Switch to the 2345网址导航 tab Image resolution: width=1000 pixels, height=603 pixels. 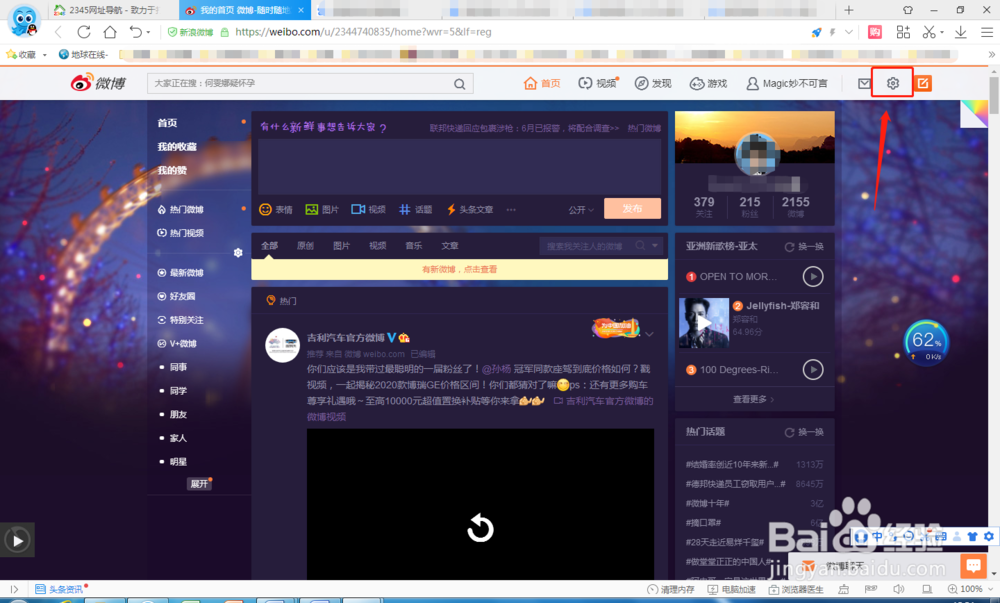[x=108, y=10]
